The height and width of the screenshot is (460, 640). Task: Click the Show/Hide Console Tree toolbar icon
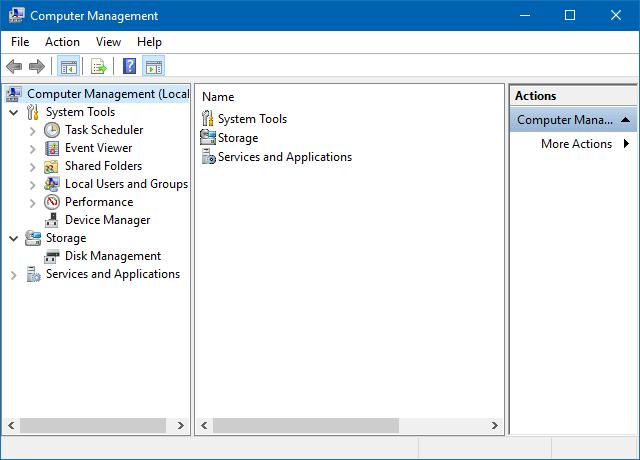point(69,67)
